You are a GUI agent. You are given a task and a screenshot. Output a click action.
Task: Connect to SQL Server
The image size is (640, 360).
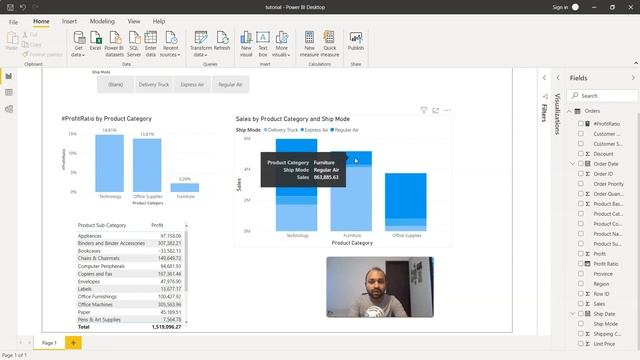134,44
